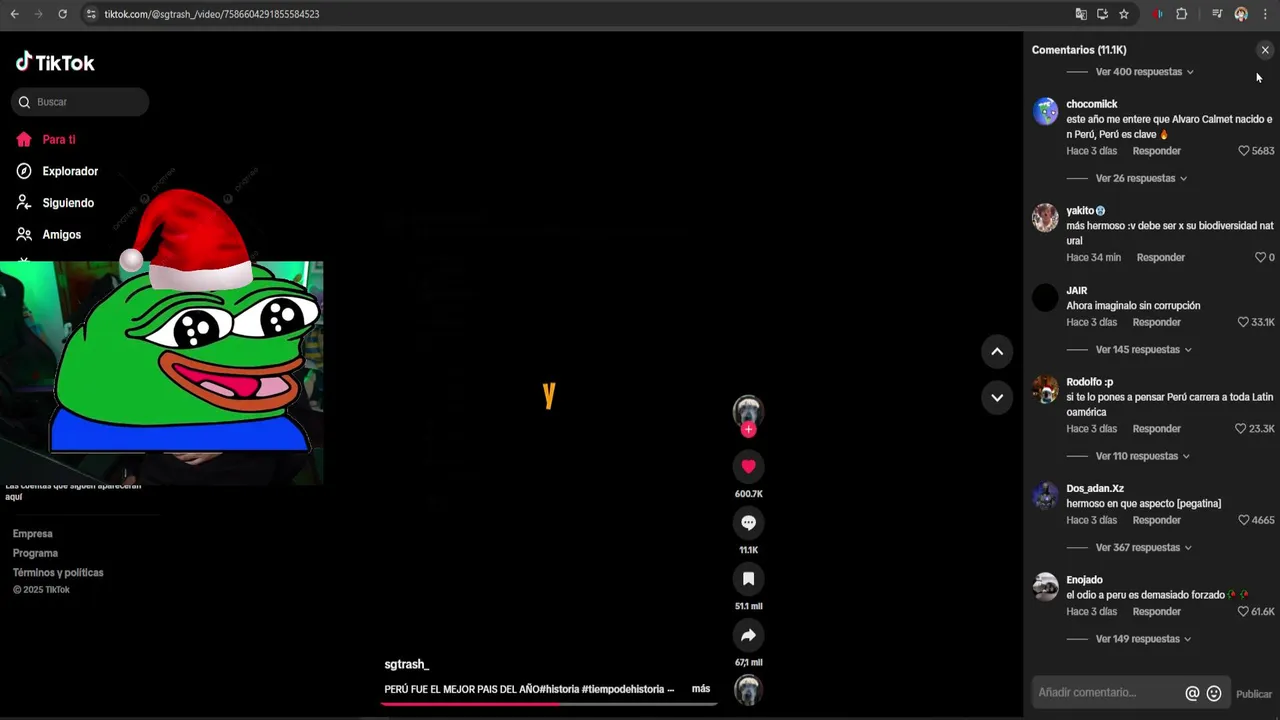Viewport: 1280px width, 720px height.
Task: Click in the Buscar search field
Action: click(80, 102)
